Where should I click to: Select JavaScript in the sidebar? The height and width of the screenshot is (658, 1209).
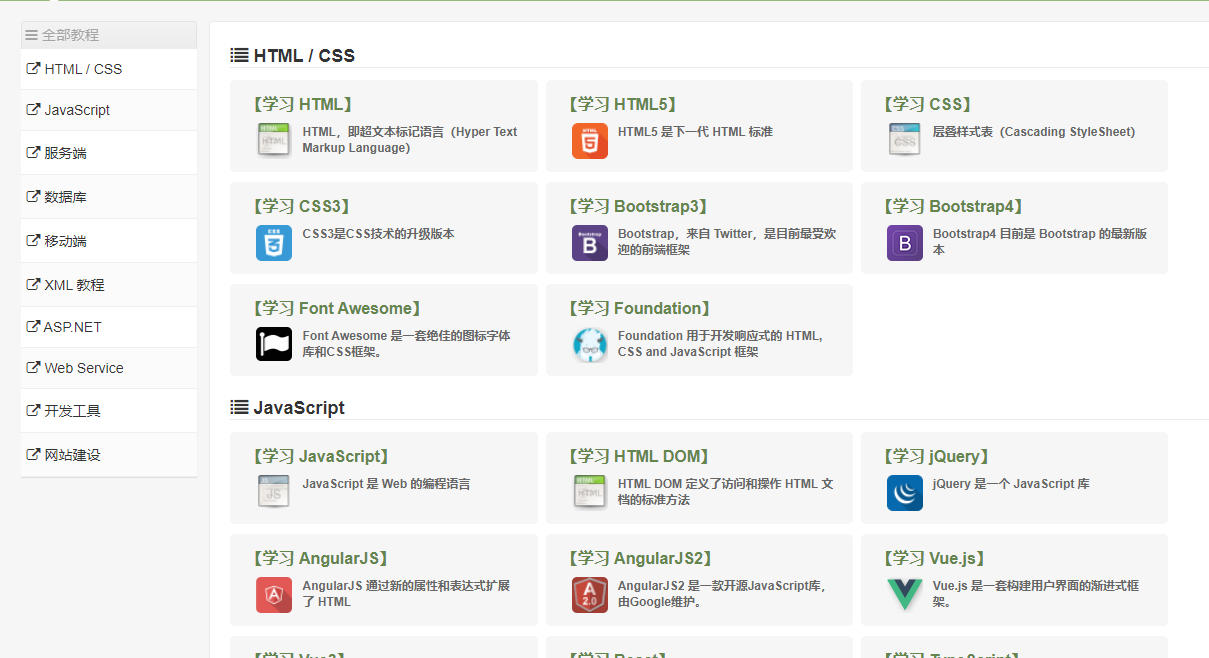click(x=109, y=110)
